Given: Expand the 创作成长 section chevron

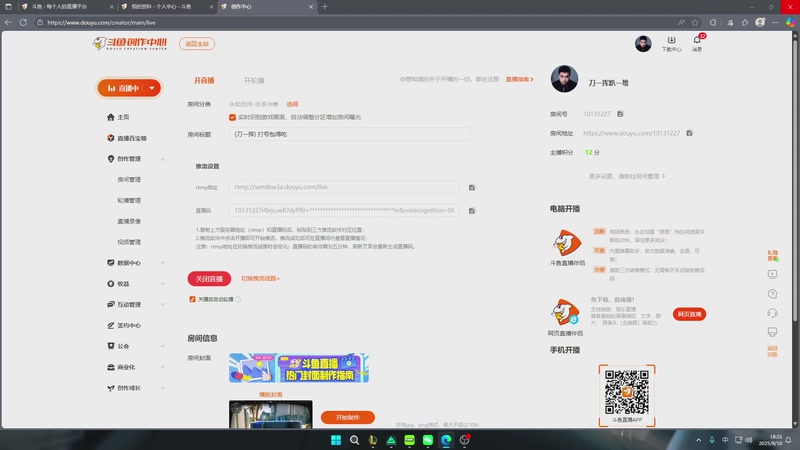Looking at the screenshot, I should coord(162,388).
